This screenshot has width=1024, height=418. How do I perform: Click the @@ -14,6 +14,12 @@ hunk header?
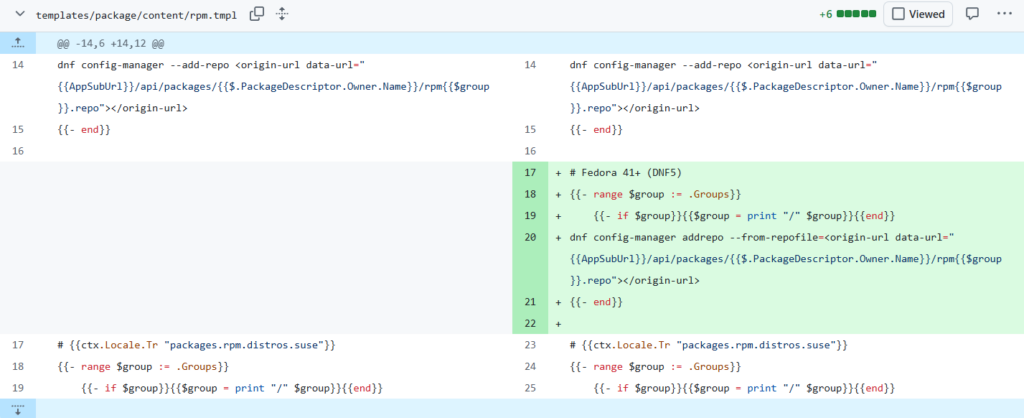pyautogui.click(x=110, y=43)
